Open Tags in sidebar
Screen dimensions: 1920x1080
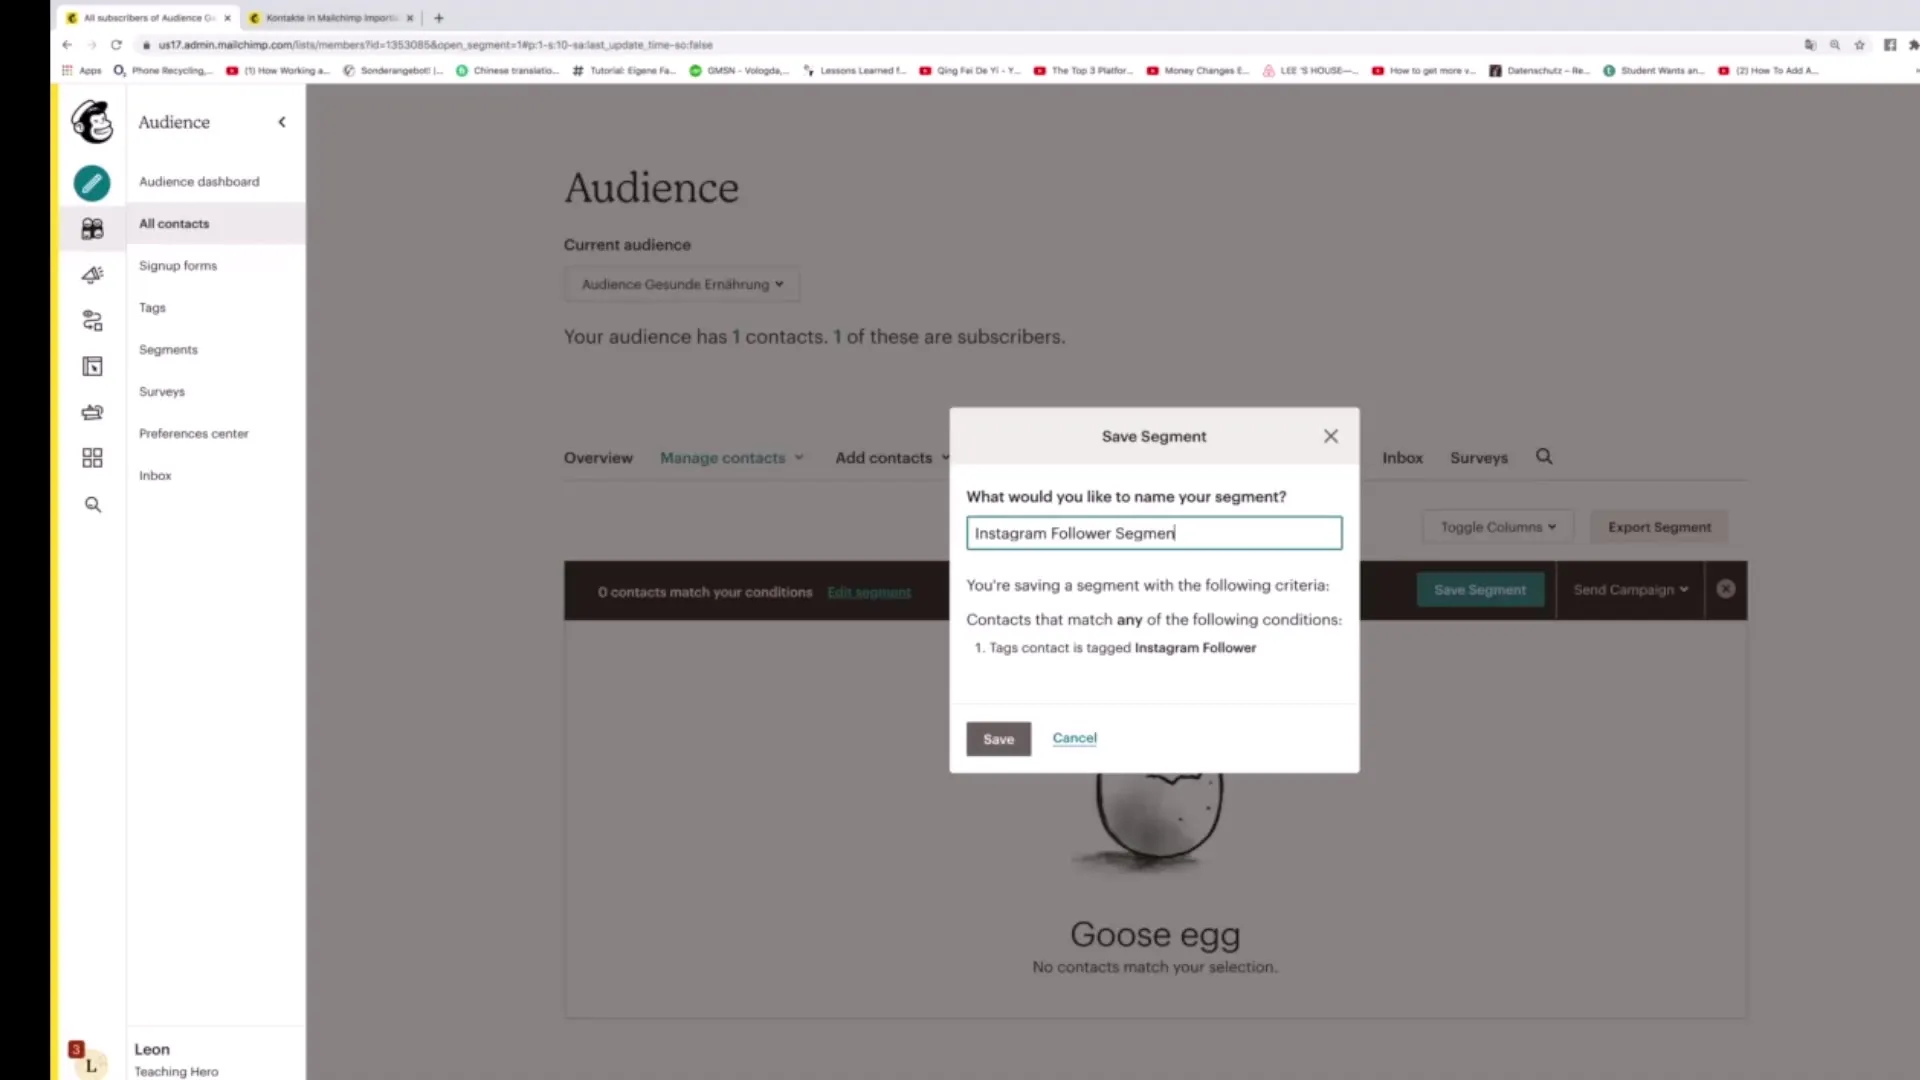[x=152, y=308]
